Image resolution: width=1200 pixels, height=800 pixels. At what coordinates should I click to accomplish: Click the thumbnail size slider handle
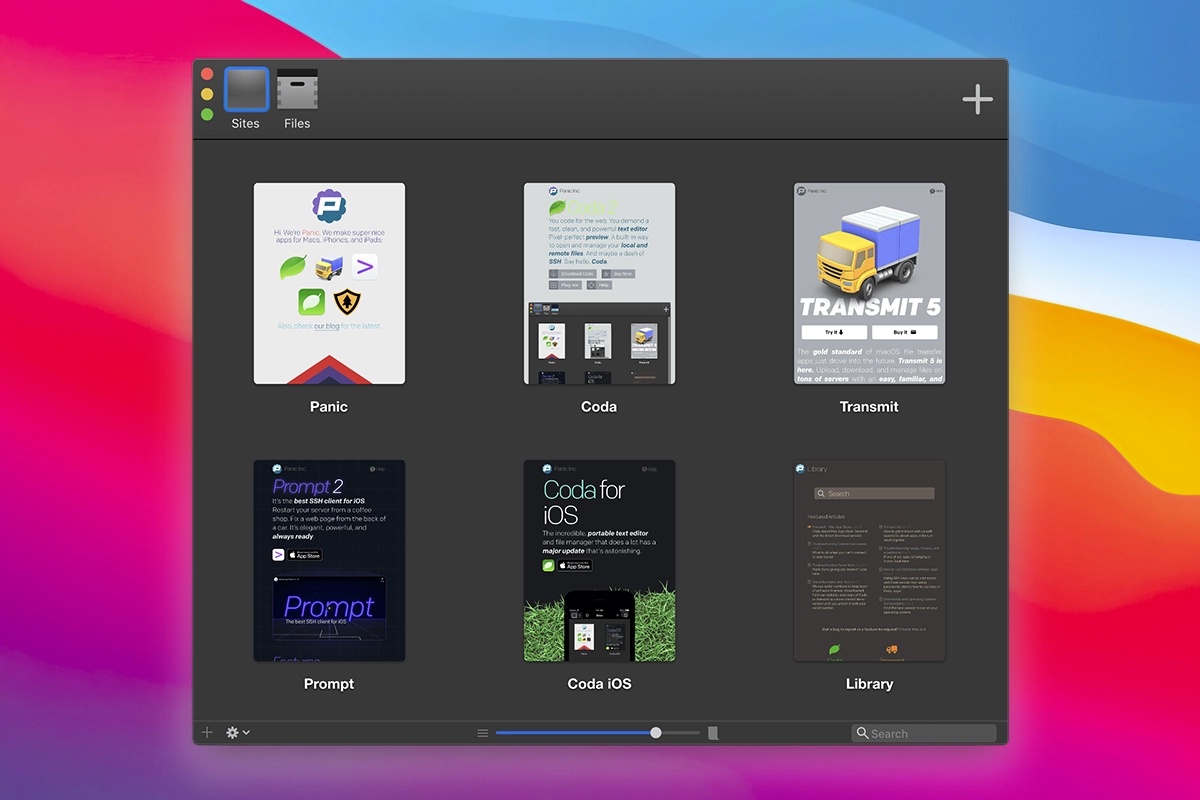coord(656,733)
